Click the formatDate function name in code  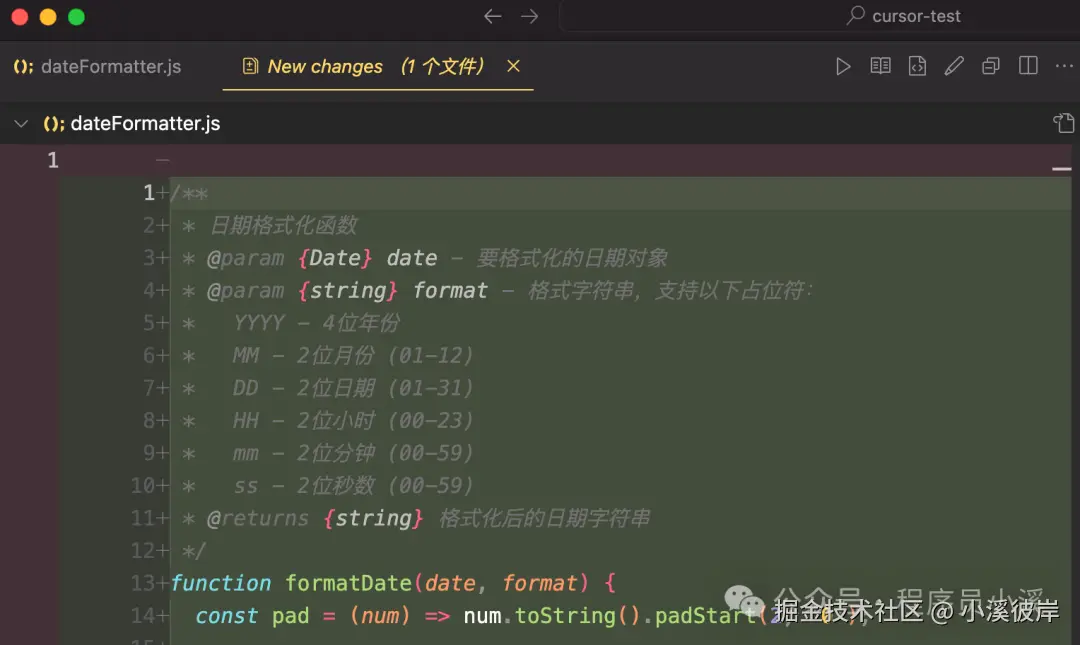click(348, 583)
